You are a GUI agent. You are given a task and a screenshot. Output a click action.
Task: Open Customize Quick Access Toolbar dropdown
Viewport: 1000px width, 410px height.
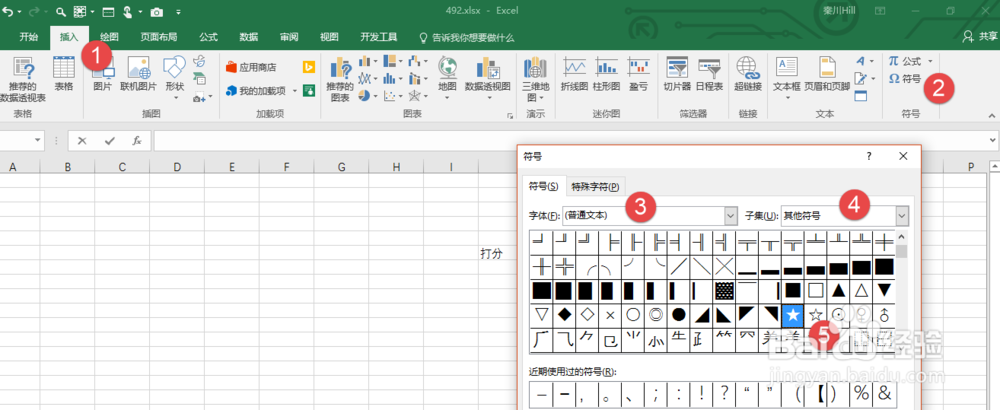tap(178, 12)
